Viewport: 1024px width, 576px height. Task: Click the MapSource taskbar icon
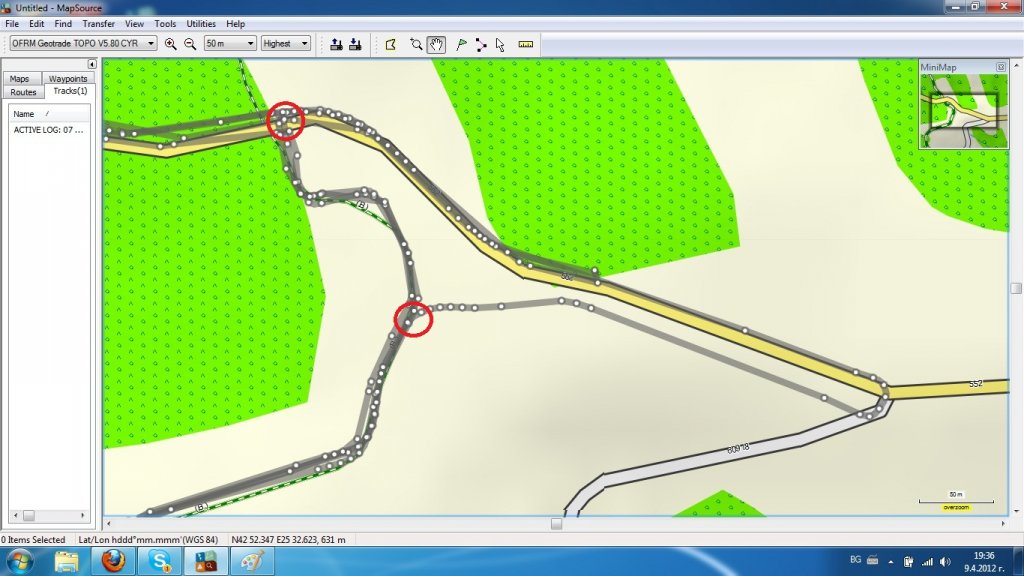point(206,562)
